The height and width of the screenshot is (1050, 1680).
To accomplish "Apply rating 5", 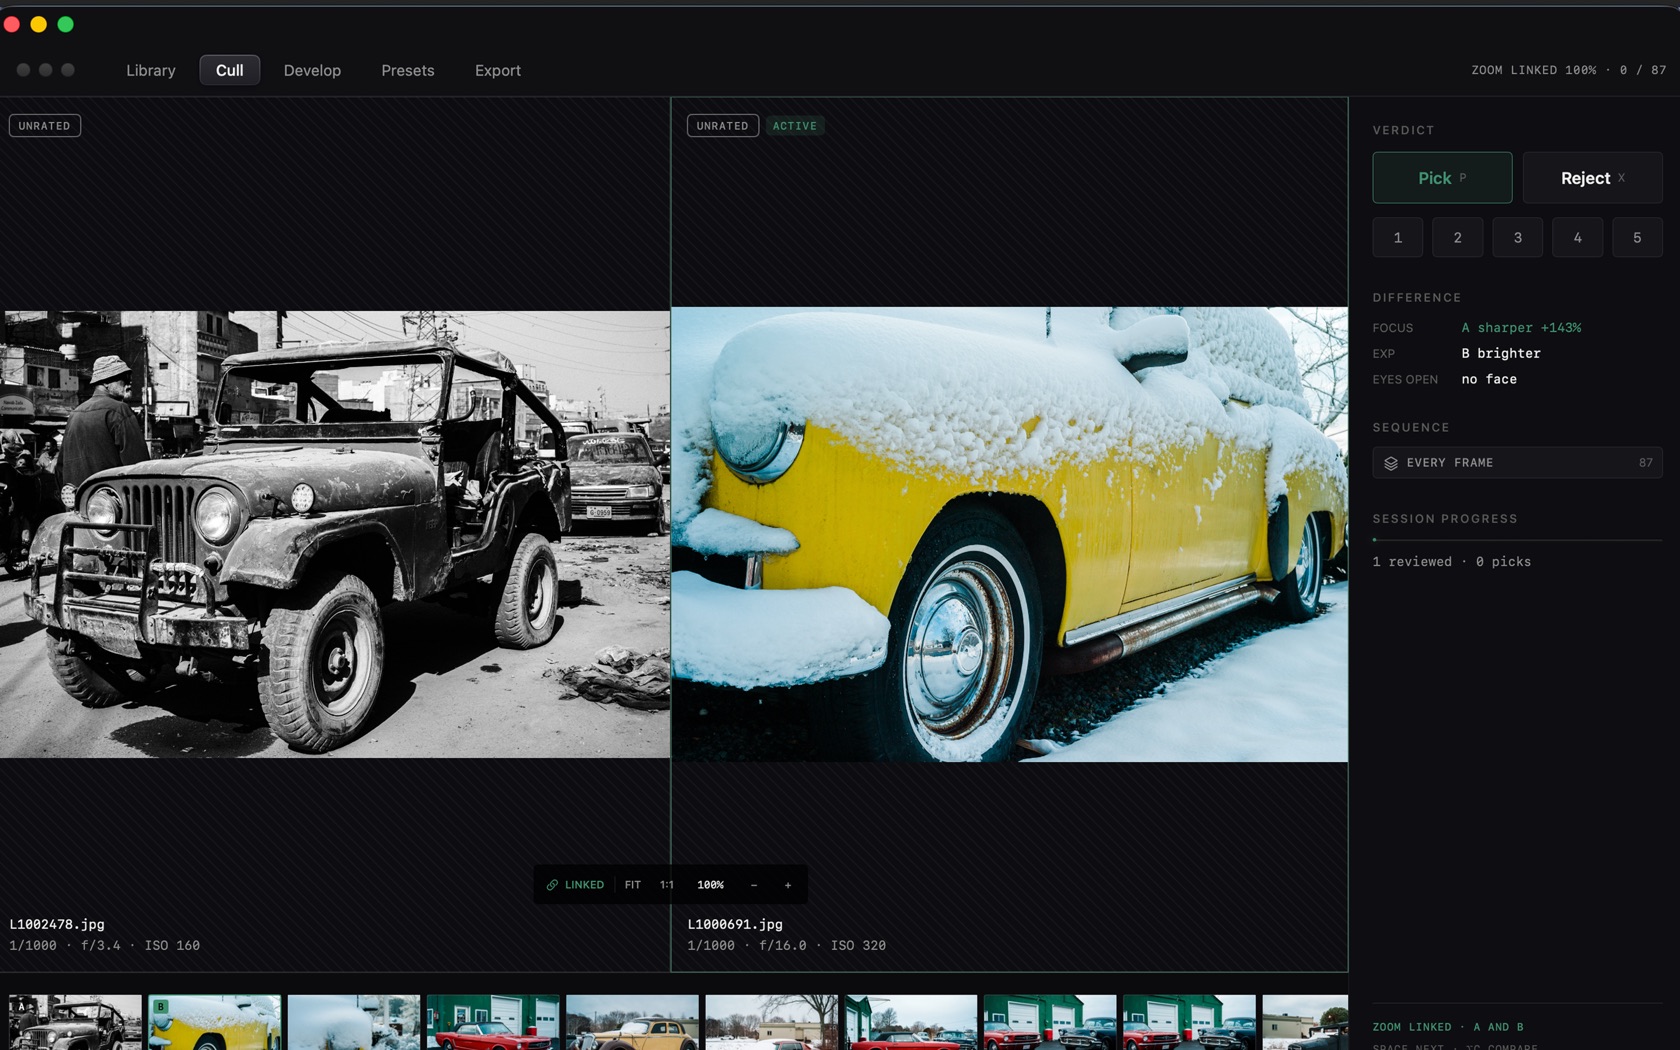I will (1637, 238).
